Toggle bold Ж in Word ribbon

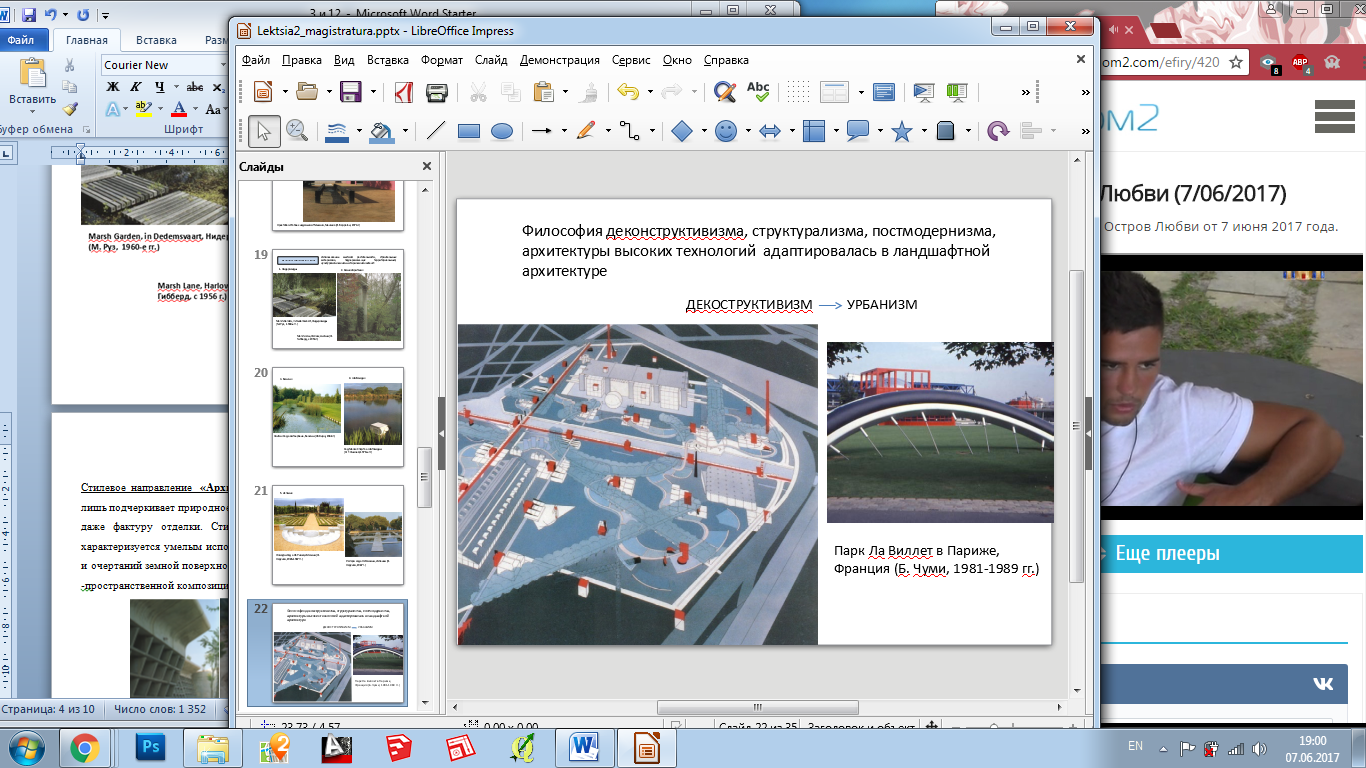pyautogui.click(x=112, y=87)
